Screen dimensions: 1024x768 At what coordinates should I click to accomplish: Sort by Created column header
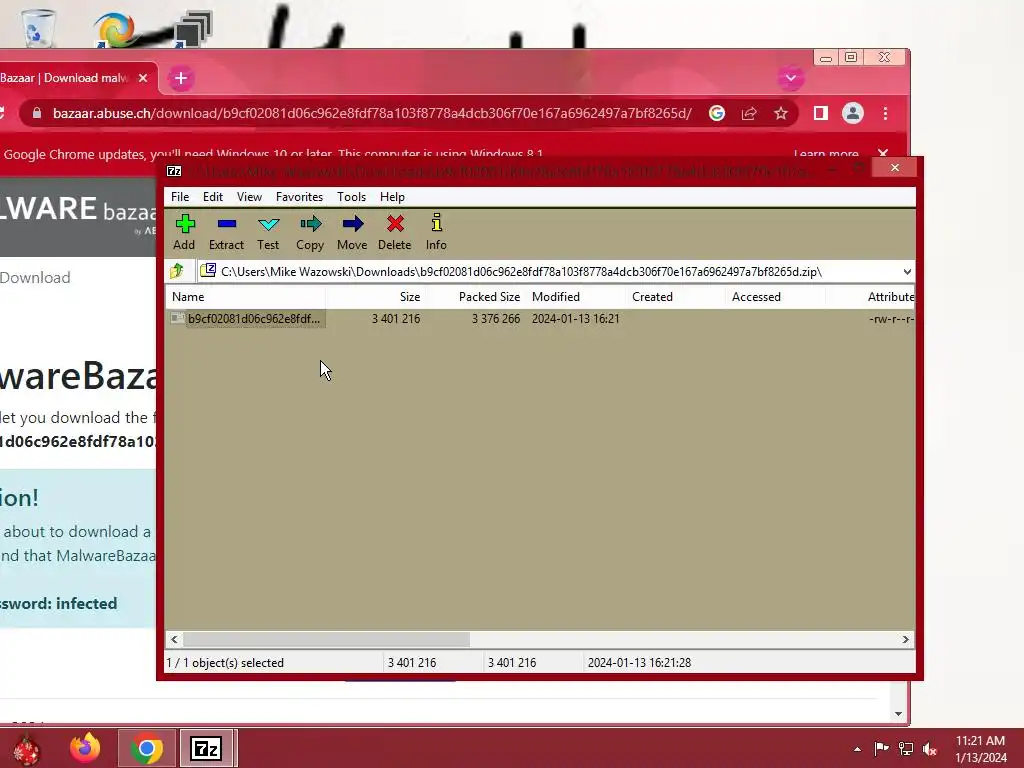point(675,296)
